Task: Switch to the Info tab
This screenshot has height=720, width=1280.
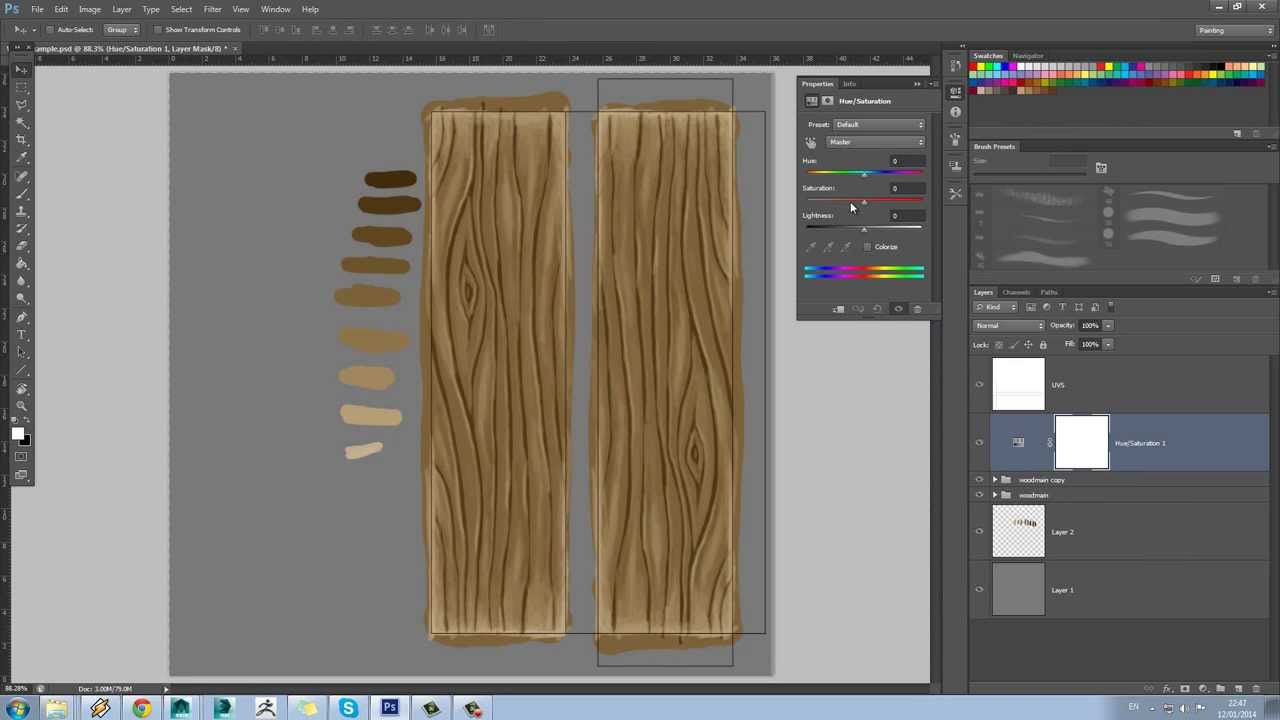Action: 849,84
